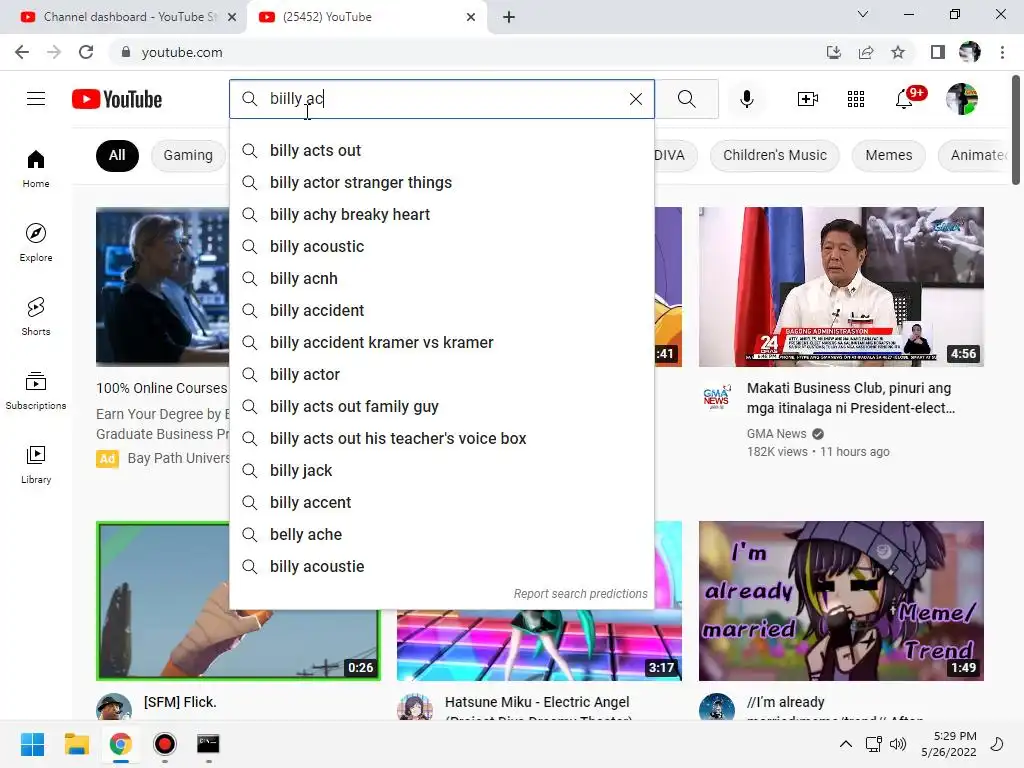Open Explore in the sidebar
Image resolution: width=1024 pixels, height=768 pixels.
(x=36, y=242)
